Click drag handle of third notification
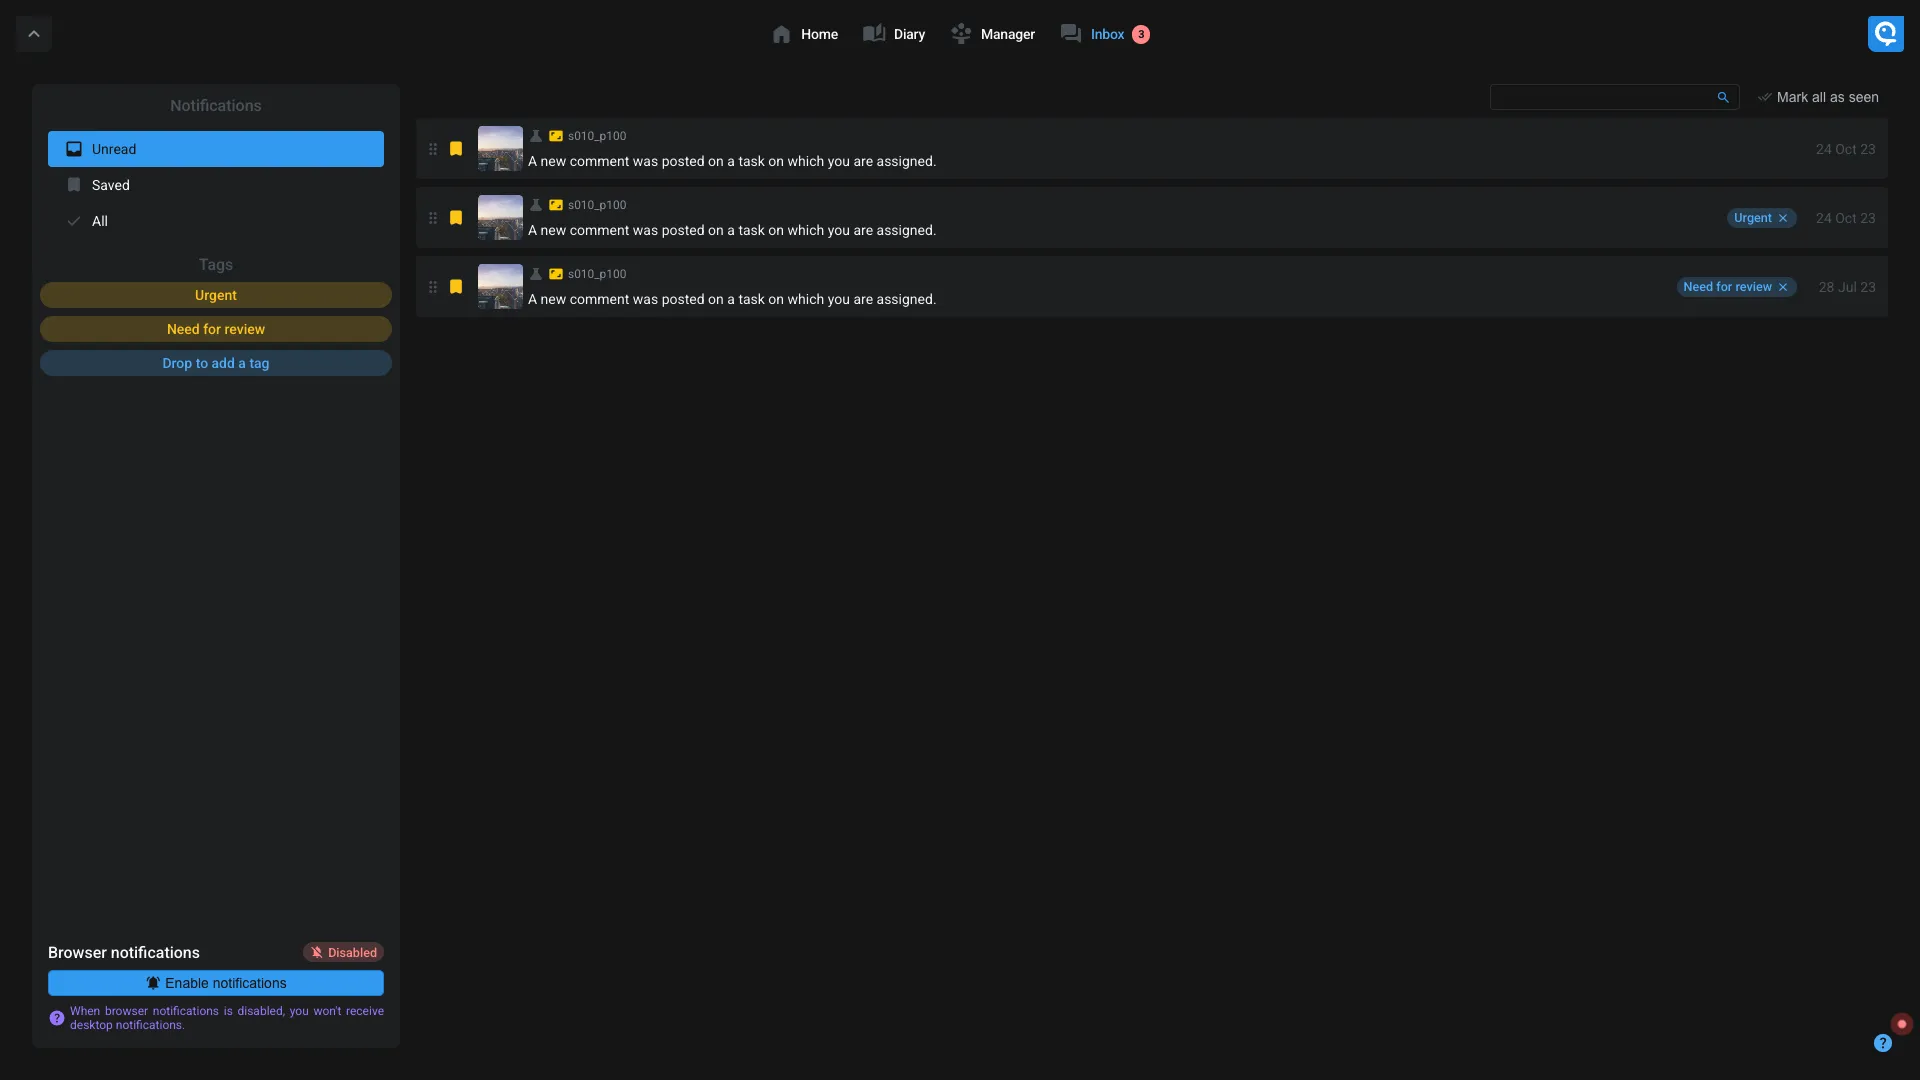 tap(433, 287)
